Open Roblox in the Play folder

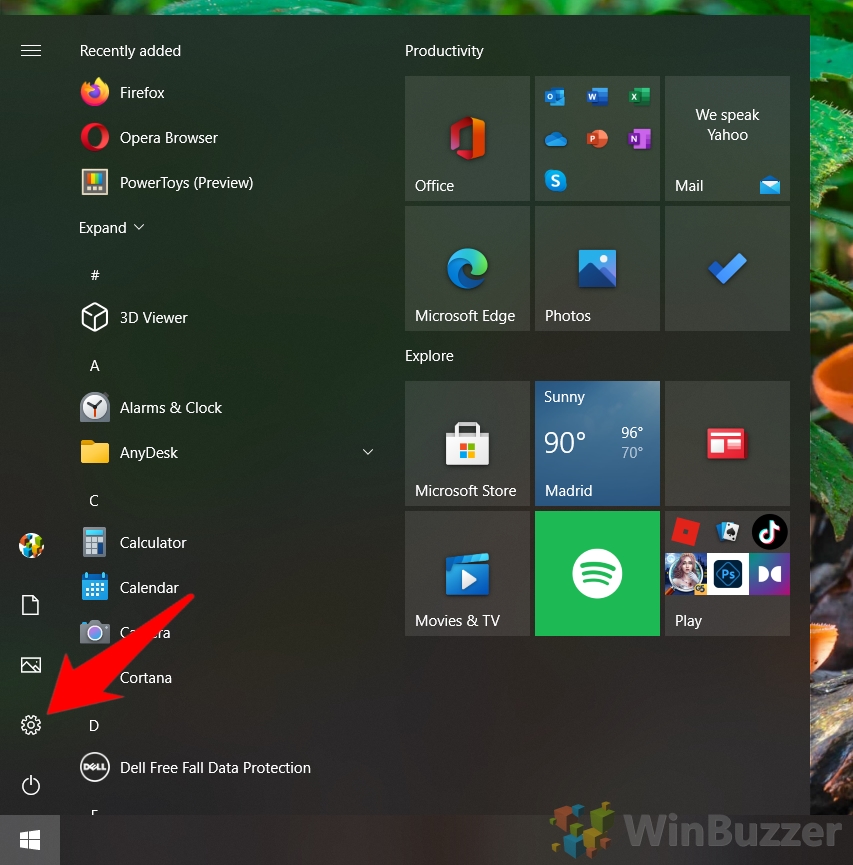(686, 532)
